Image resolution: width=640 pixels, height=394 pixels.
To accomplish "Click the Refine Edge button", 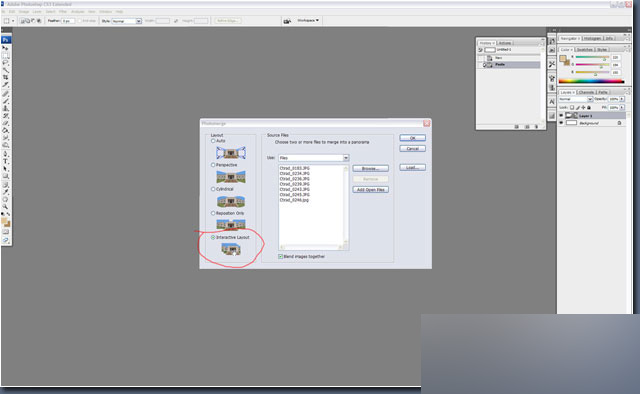I will click(x=228, y=21).
